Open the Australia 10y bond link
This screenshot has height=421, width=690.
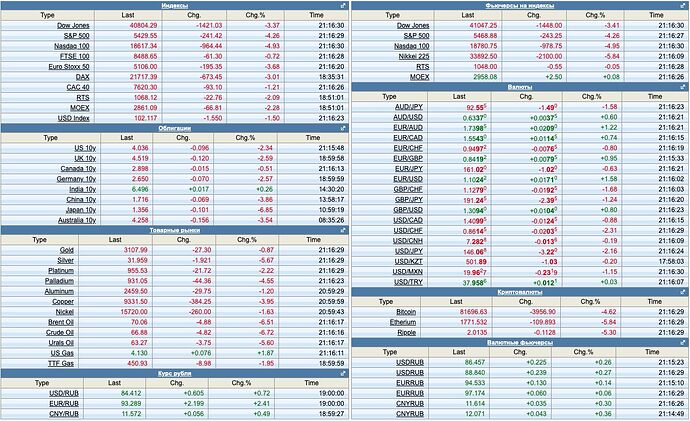click(77, 220)
